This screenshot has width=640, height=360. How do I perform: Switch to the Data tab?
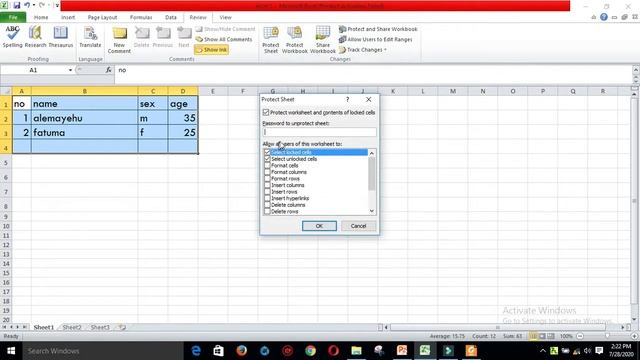(x=171, y=18)
